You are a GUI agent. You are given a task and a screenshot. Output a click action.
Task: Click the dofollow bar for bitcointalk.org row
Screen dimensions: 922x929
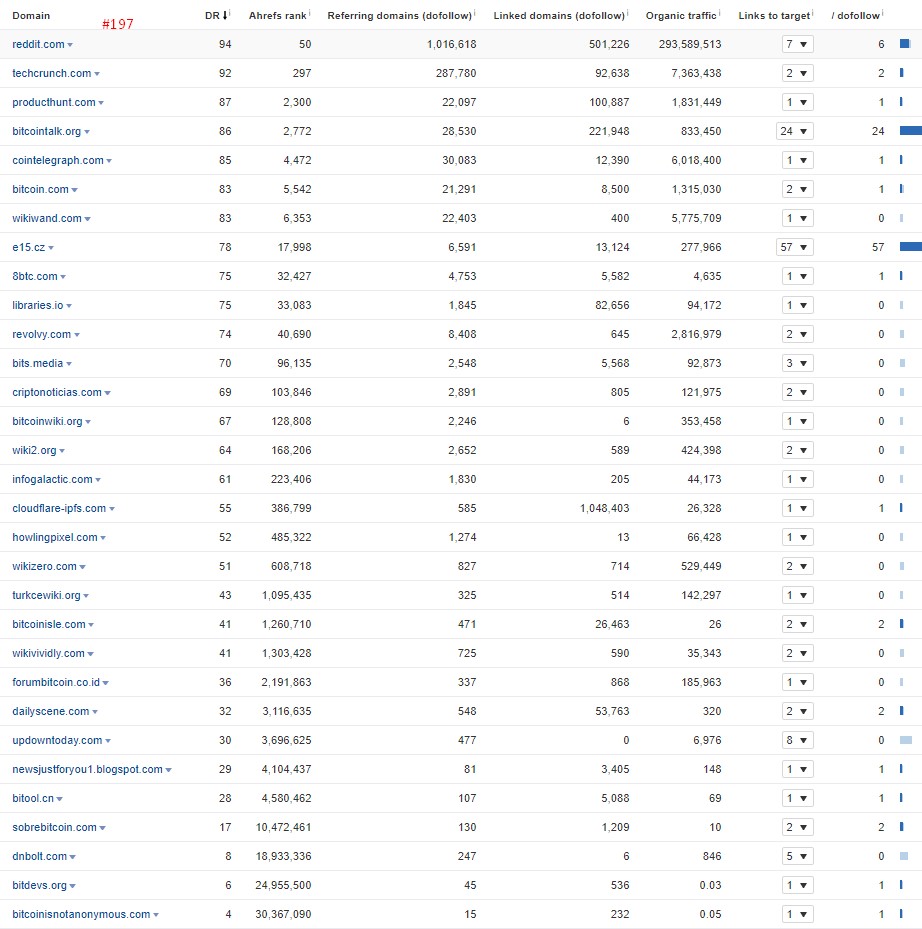point(911,131)
